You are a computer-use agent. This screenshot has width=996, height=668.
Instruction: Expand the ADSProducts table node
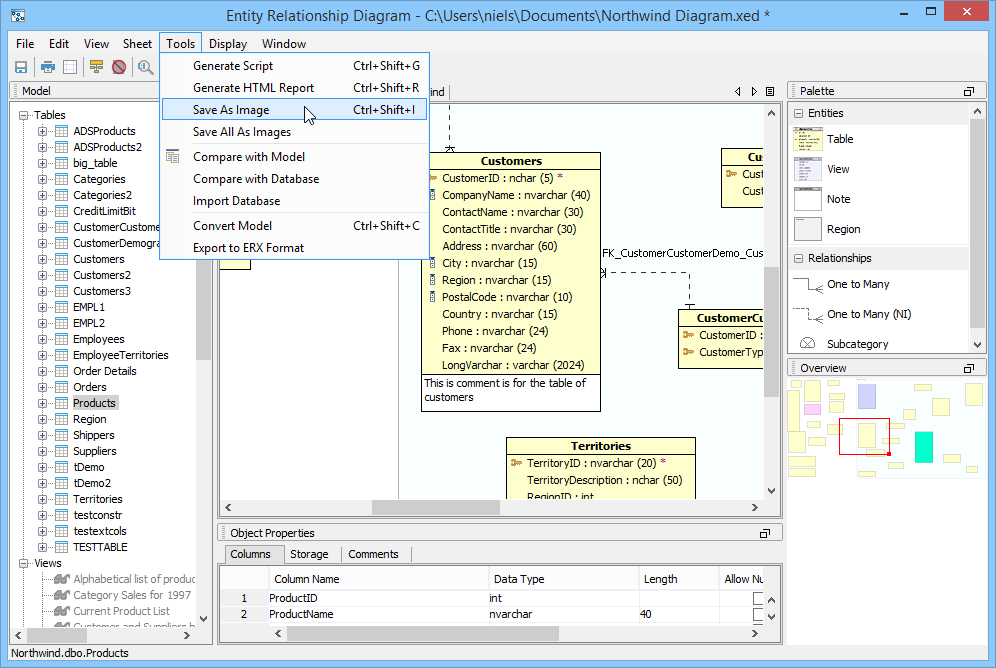pyautogui.click(x=42, y=131)
